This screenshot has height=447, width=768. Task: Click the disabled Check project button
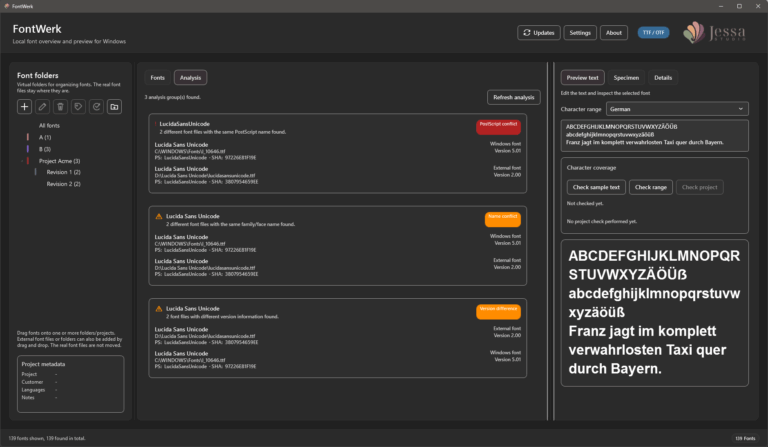pos(699,187)
